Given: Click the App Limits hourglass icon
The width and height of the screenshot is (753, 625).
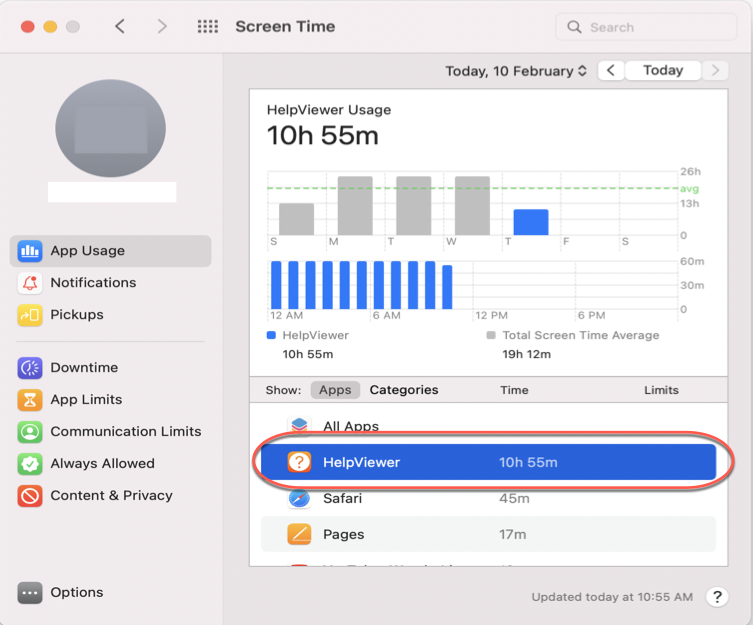Looking at the screenshot, I should pos(30,400).
